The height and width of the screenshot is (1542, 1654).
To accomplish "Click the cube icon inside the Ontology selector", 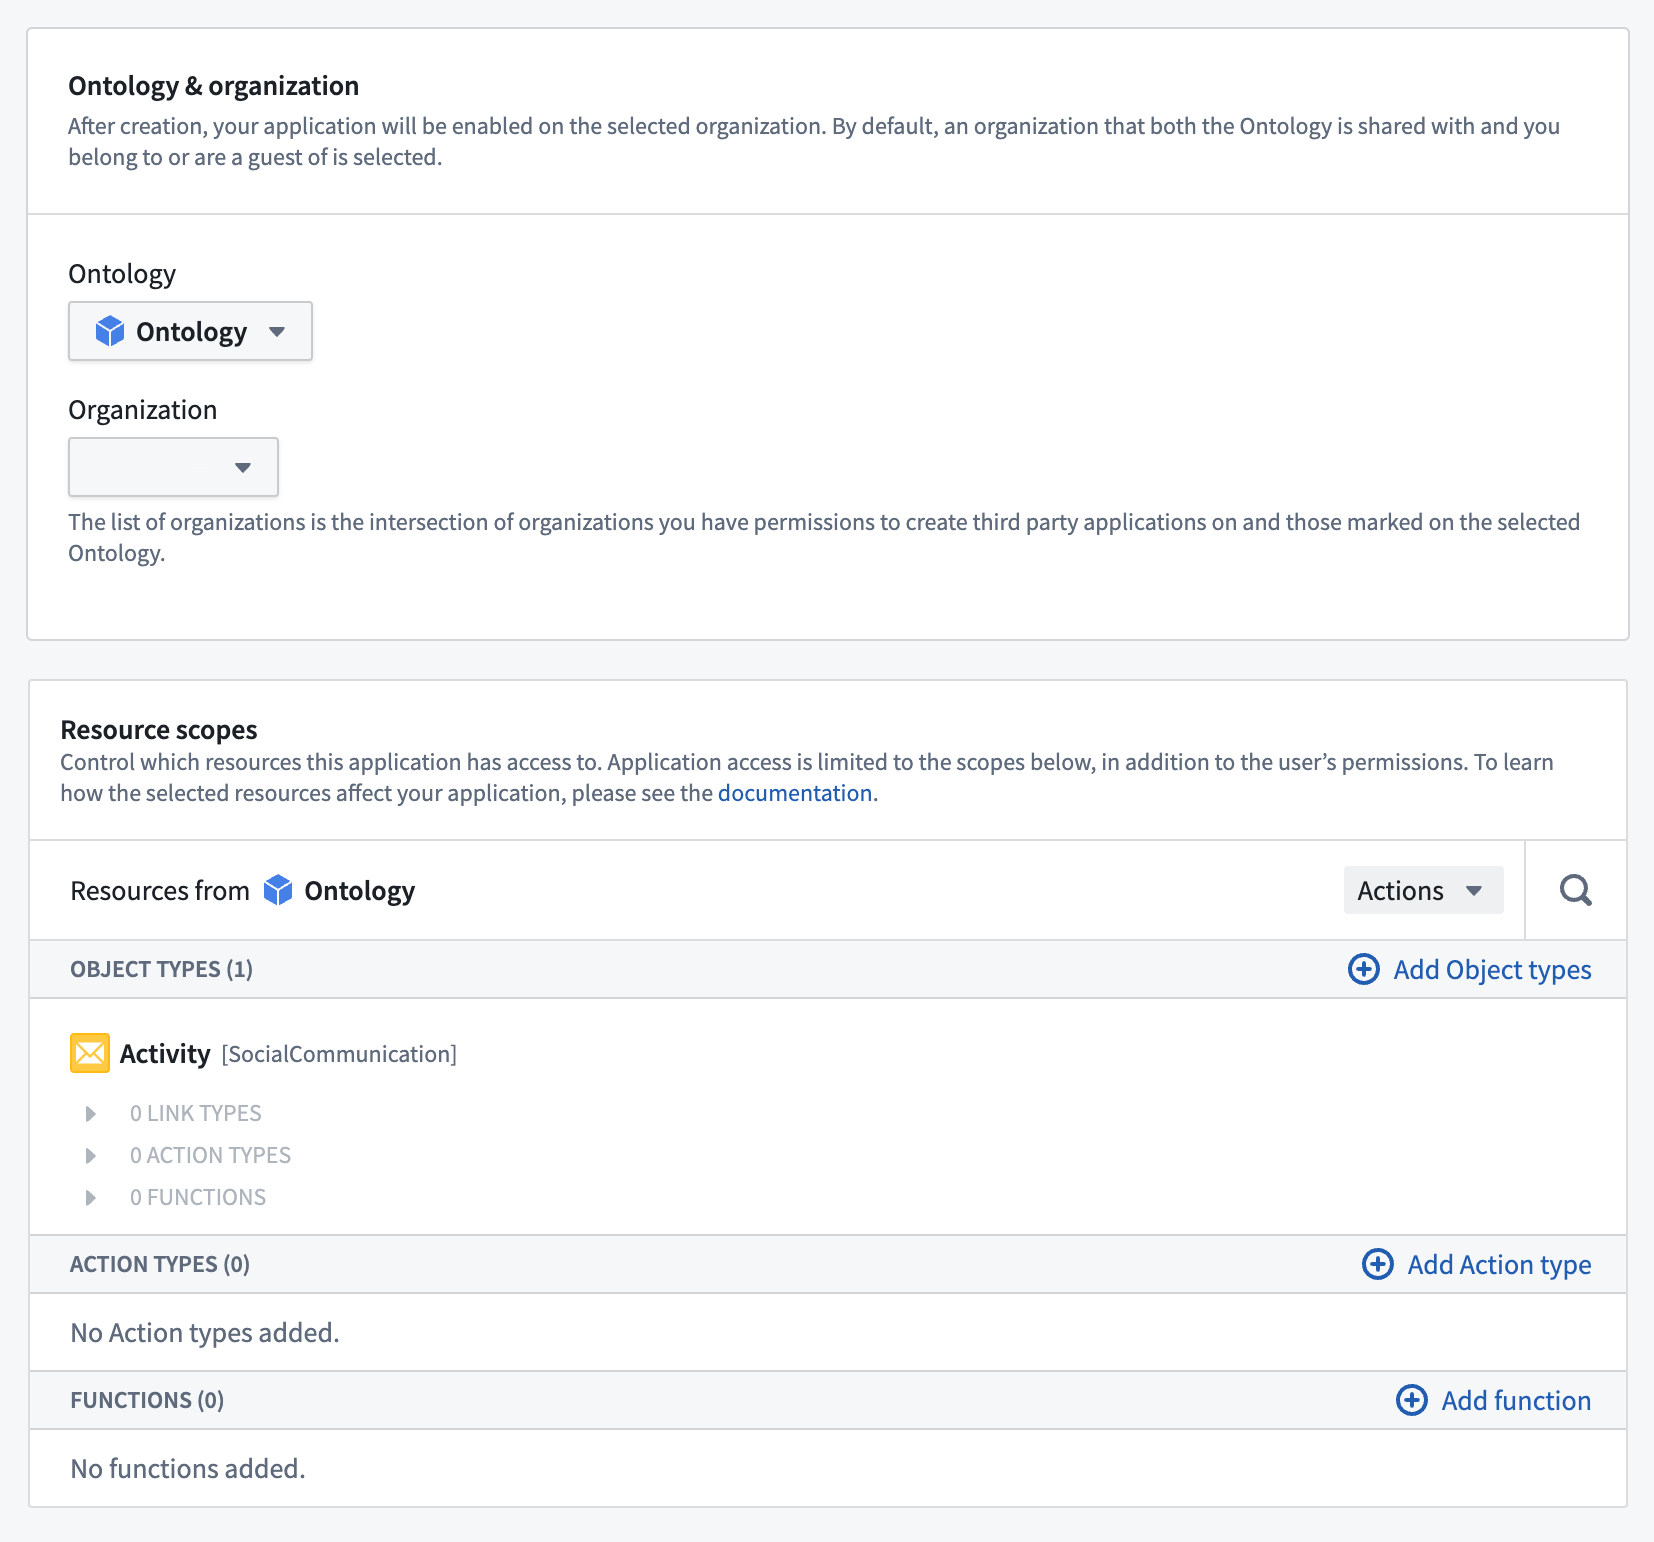I will 110,331.
